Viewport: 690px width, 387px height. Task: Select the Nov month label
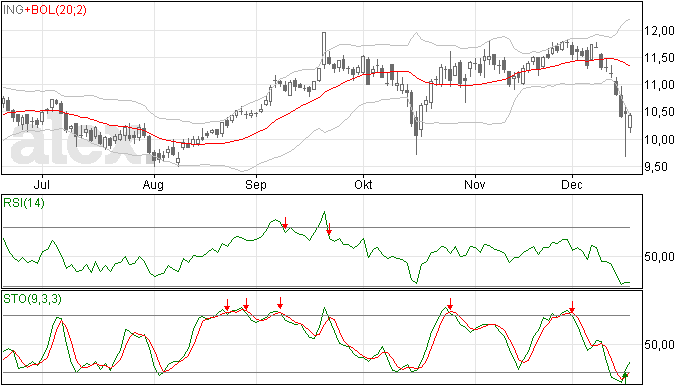pyautogui.click(x=475, y=184)
